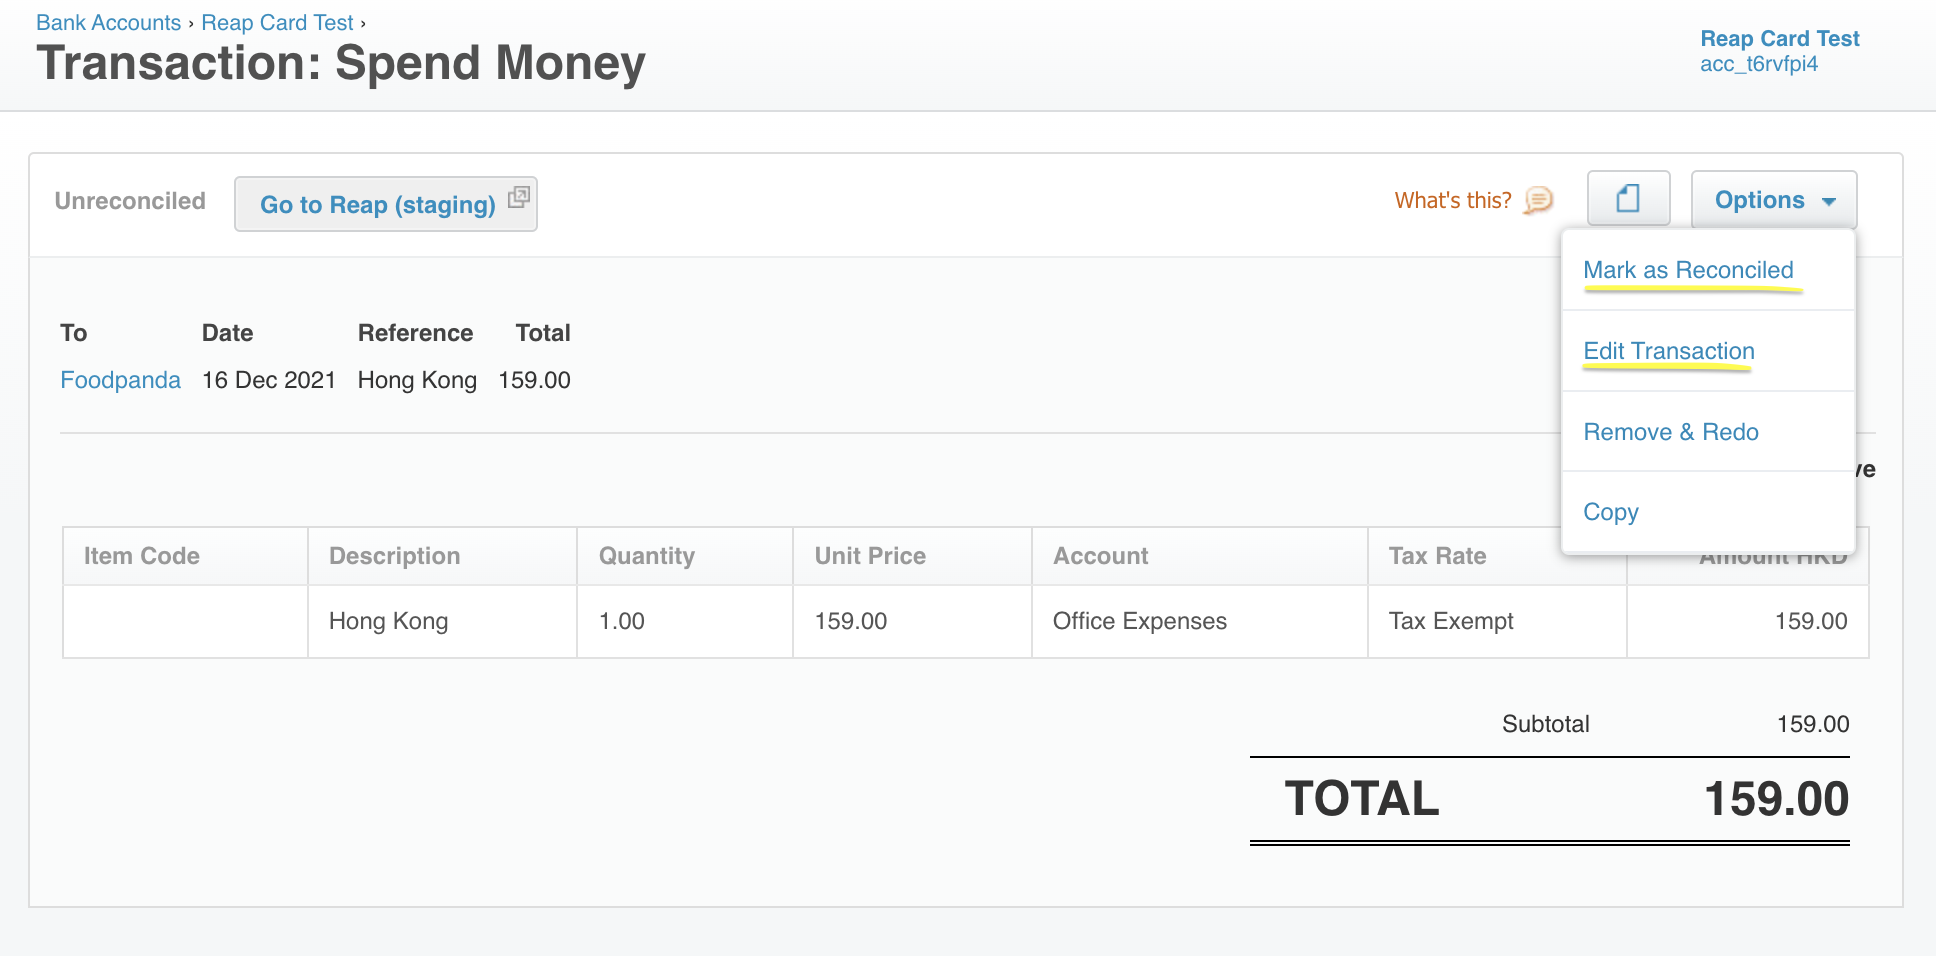Click the Unit Price column header

point(870,556)
